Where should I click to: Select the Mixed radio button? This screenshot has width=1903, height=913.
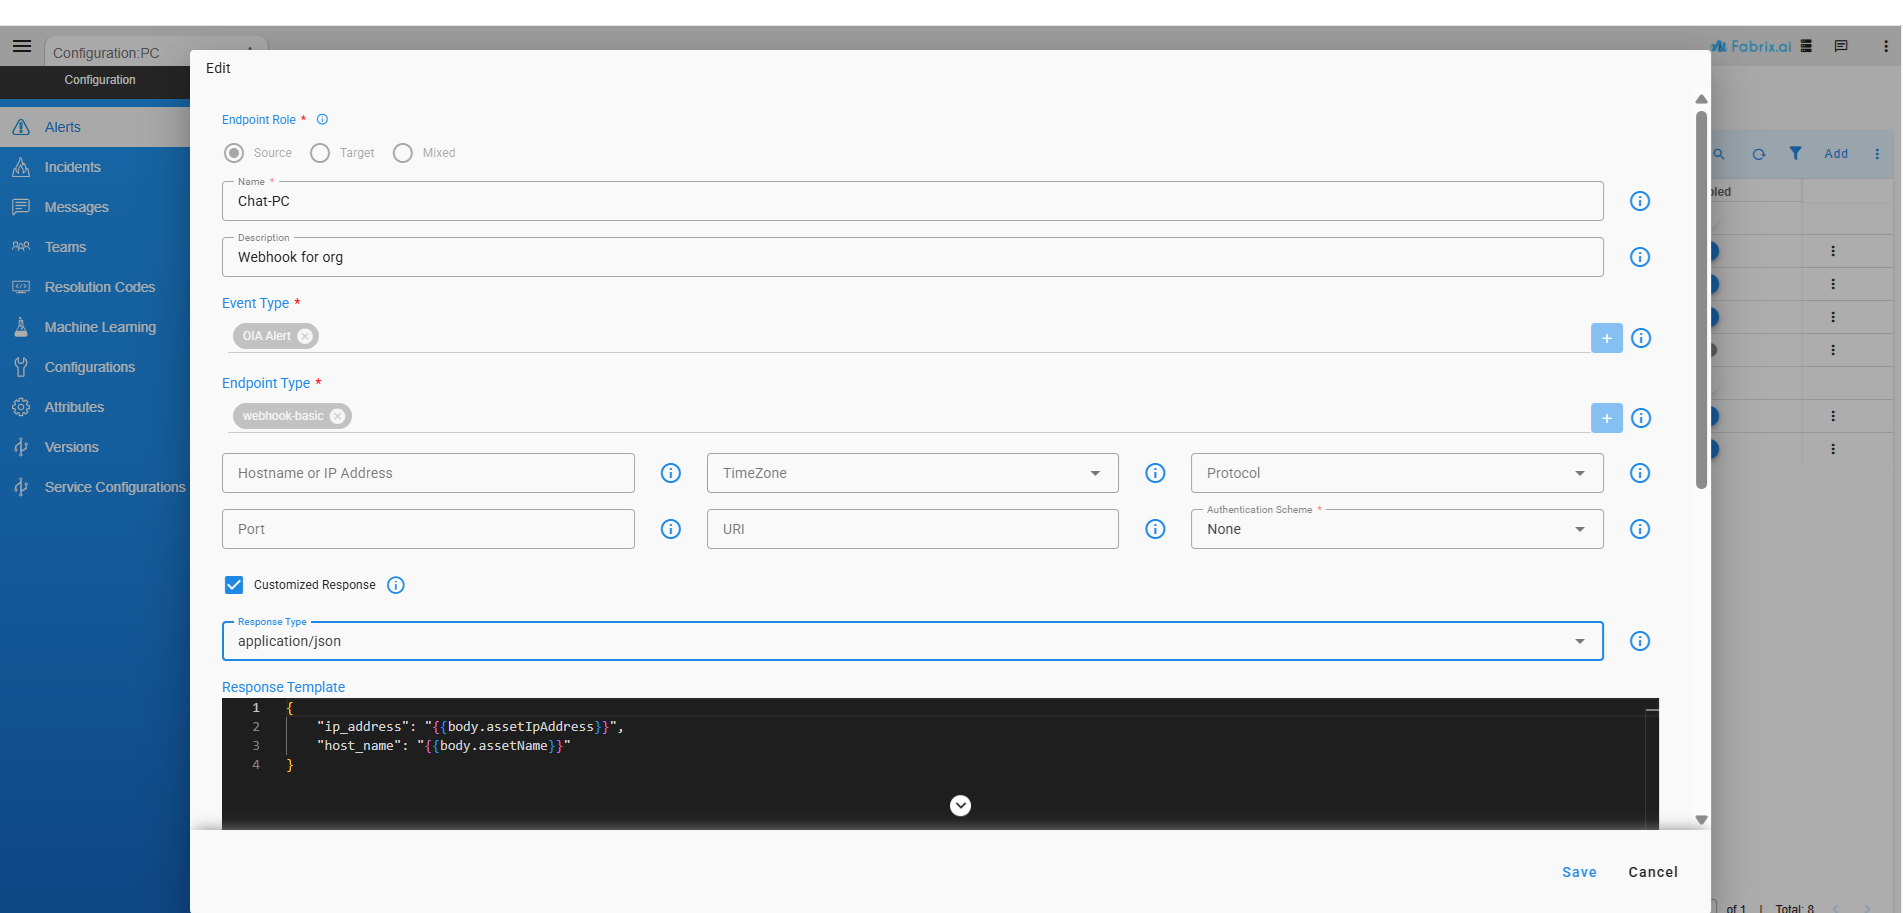(403, 153)
